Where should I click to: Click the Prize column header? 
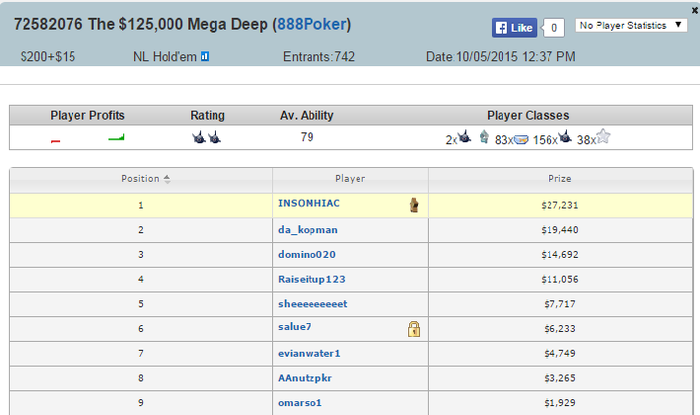pyautogui.click(x=560, y=179)
